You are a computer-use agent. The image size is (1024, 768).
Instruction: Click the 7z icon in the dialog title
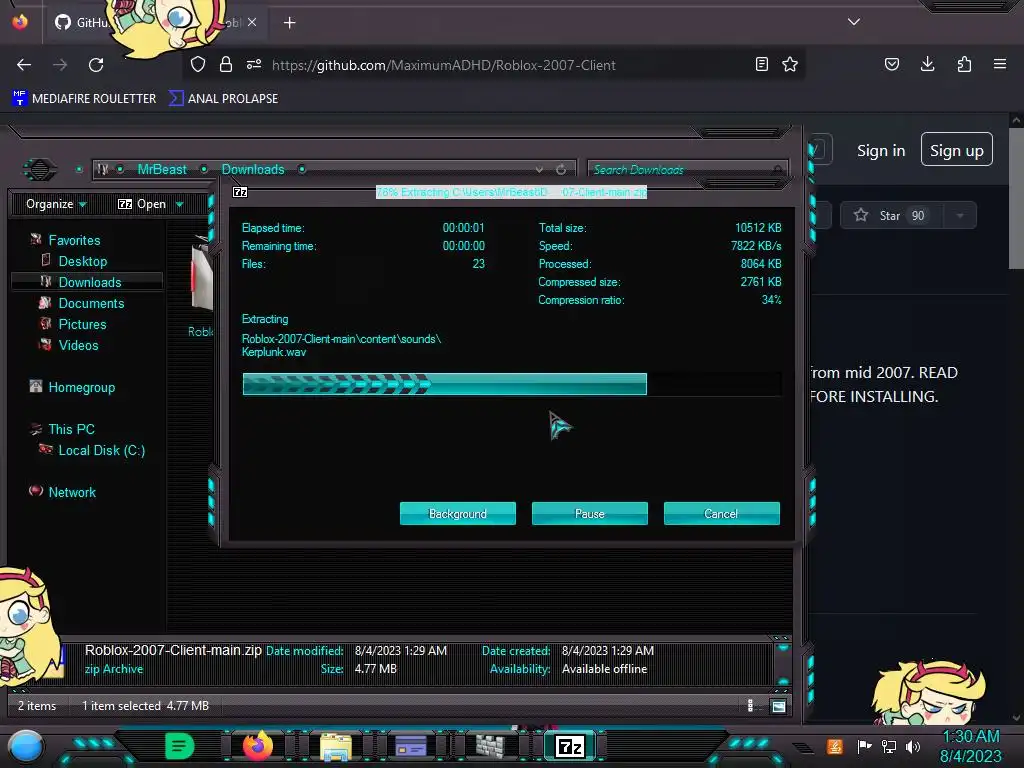point(240,192)
